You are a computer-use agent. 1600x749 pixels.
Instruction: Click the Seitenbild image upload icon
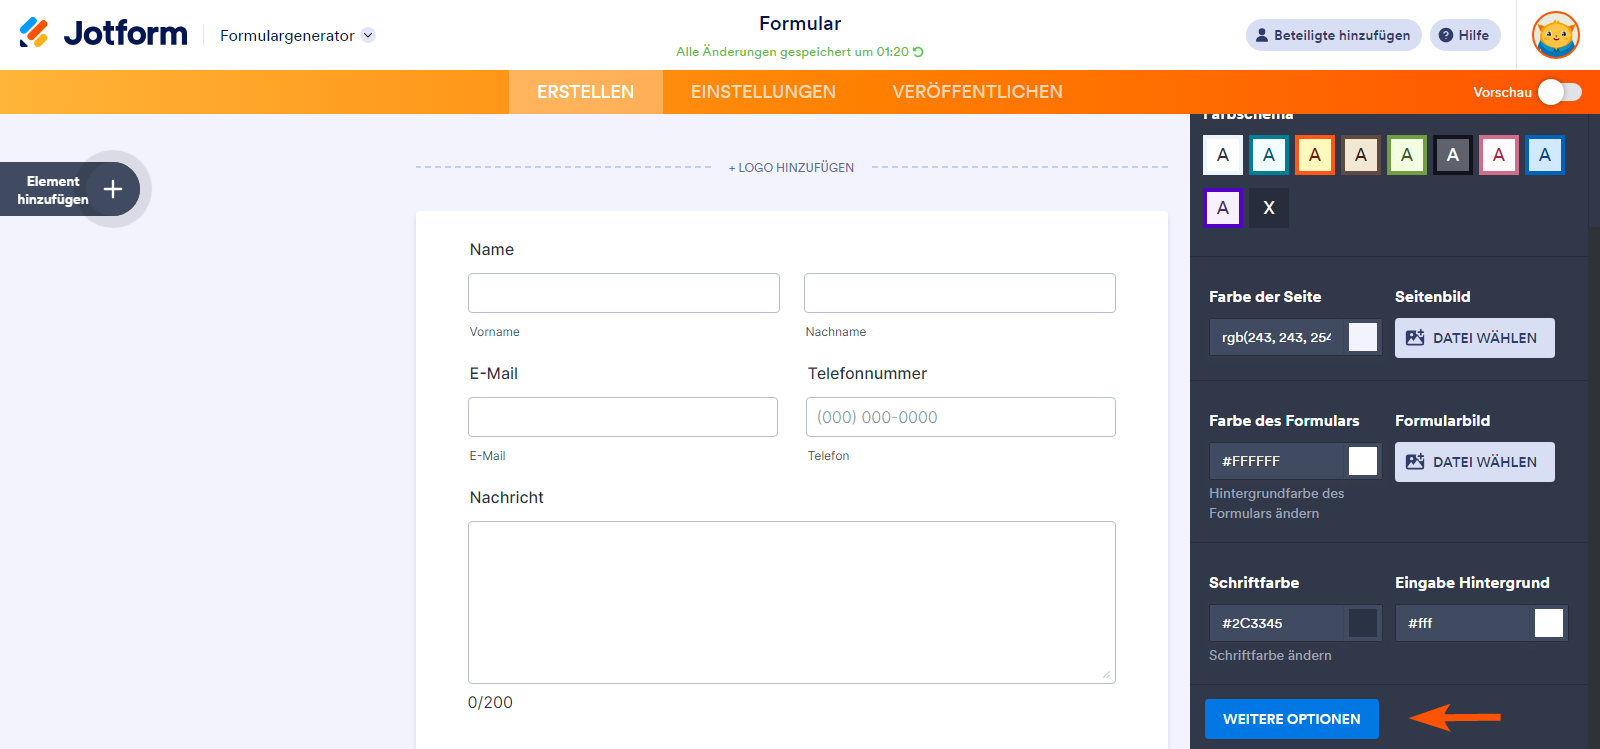pyautogui.click(x=1415, y=338)
